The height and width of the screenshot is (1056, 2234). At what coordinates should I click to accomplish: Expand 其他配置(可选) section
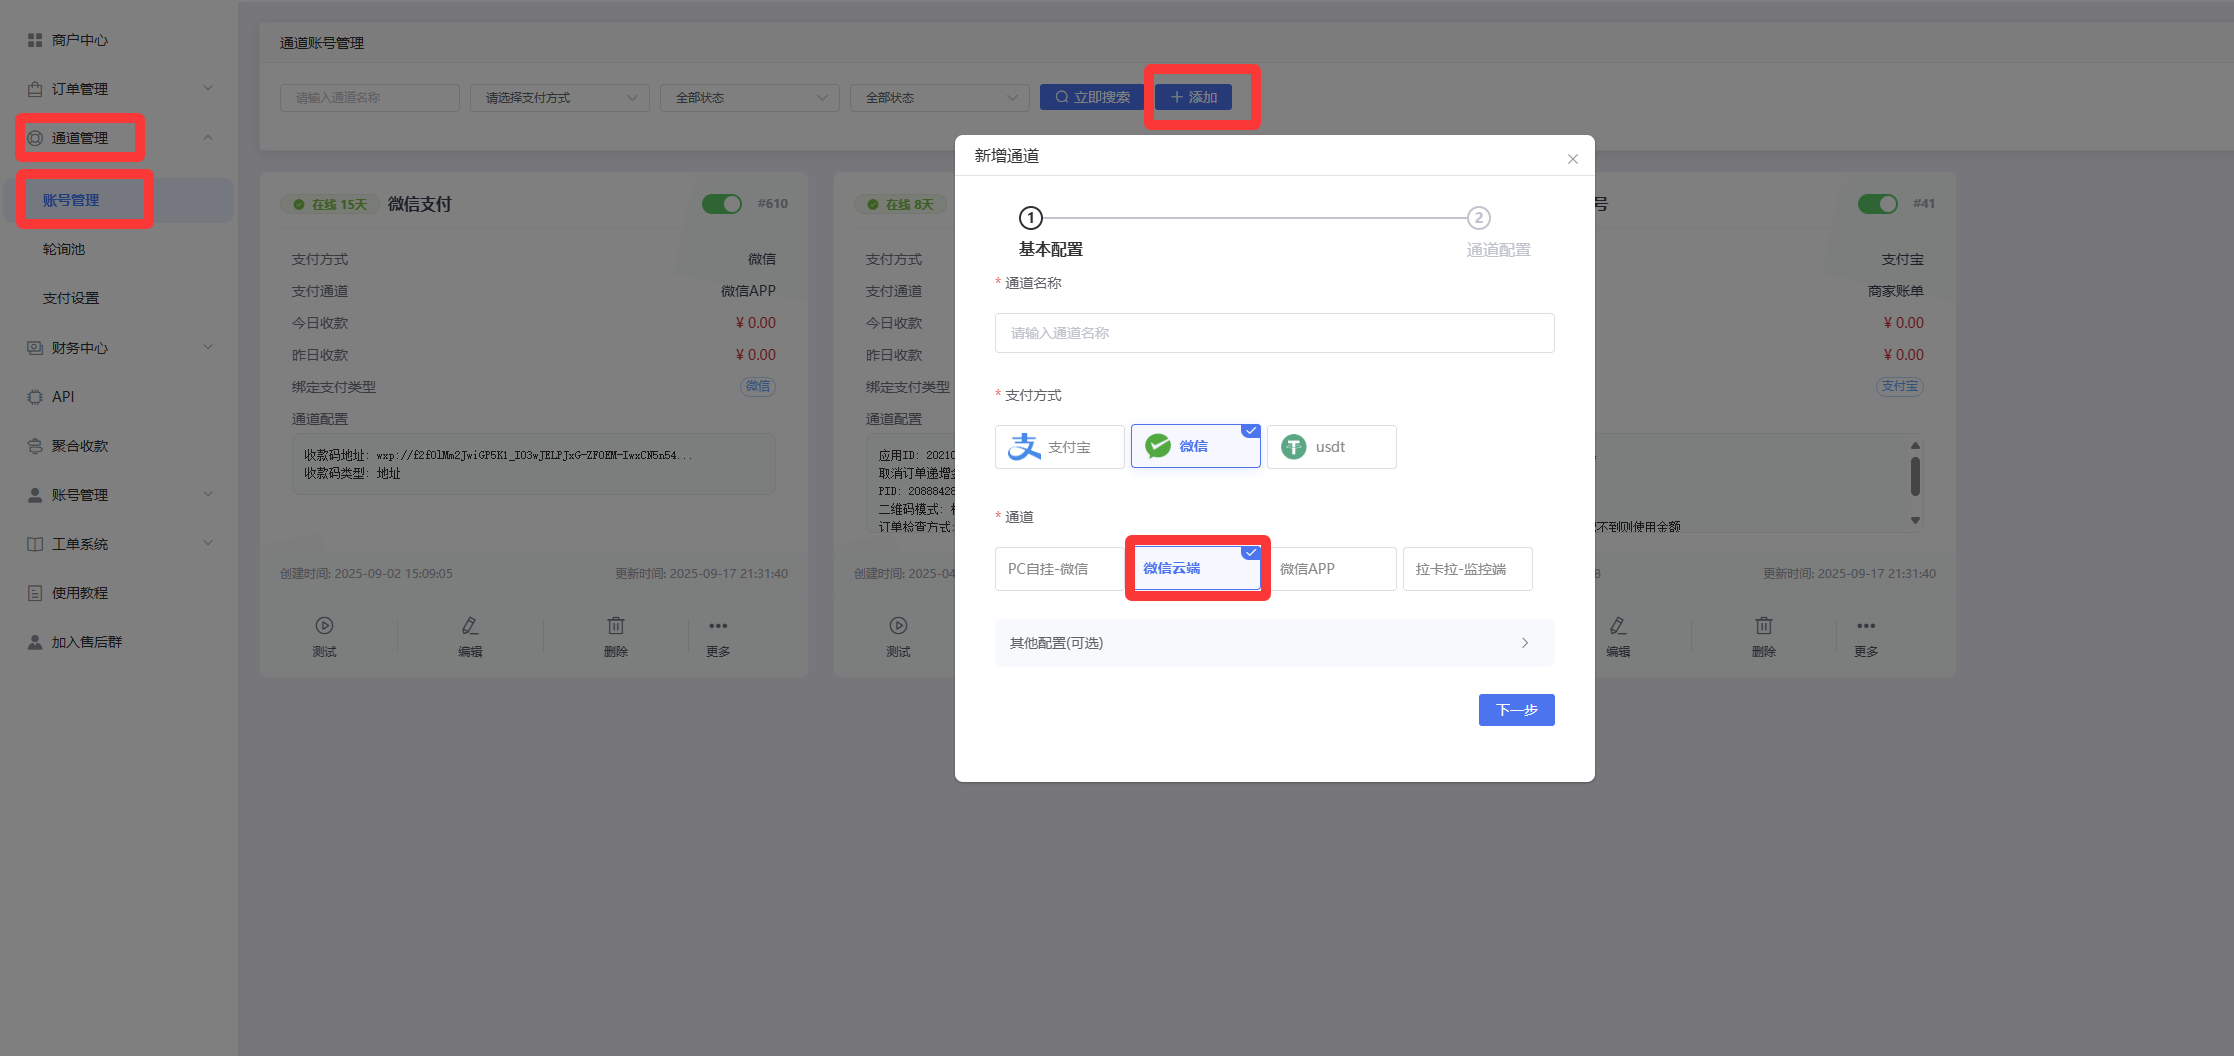point(1274,643)
